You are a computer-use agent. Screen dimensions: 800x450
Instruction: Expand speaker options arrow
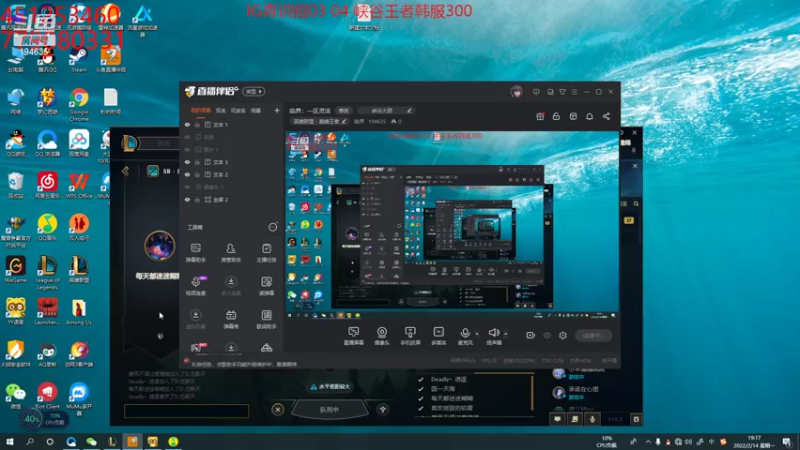[506, 334]
